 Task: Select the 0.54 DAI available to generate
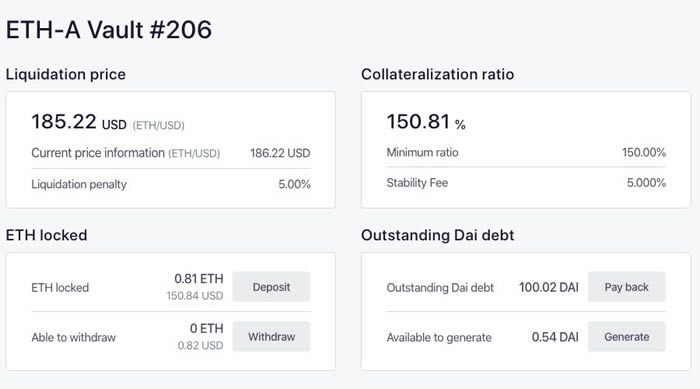coord(555,337)
